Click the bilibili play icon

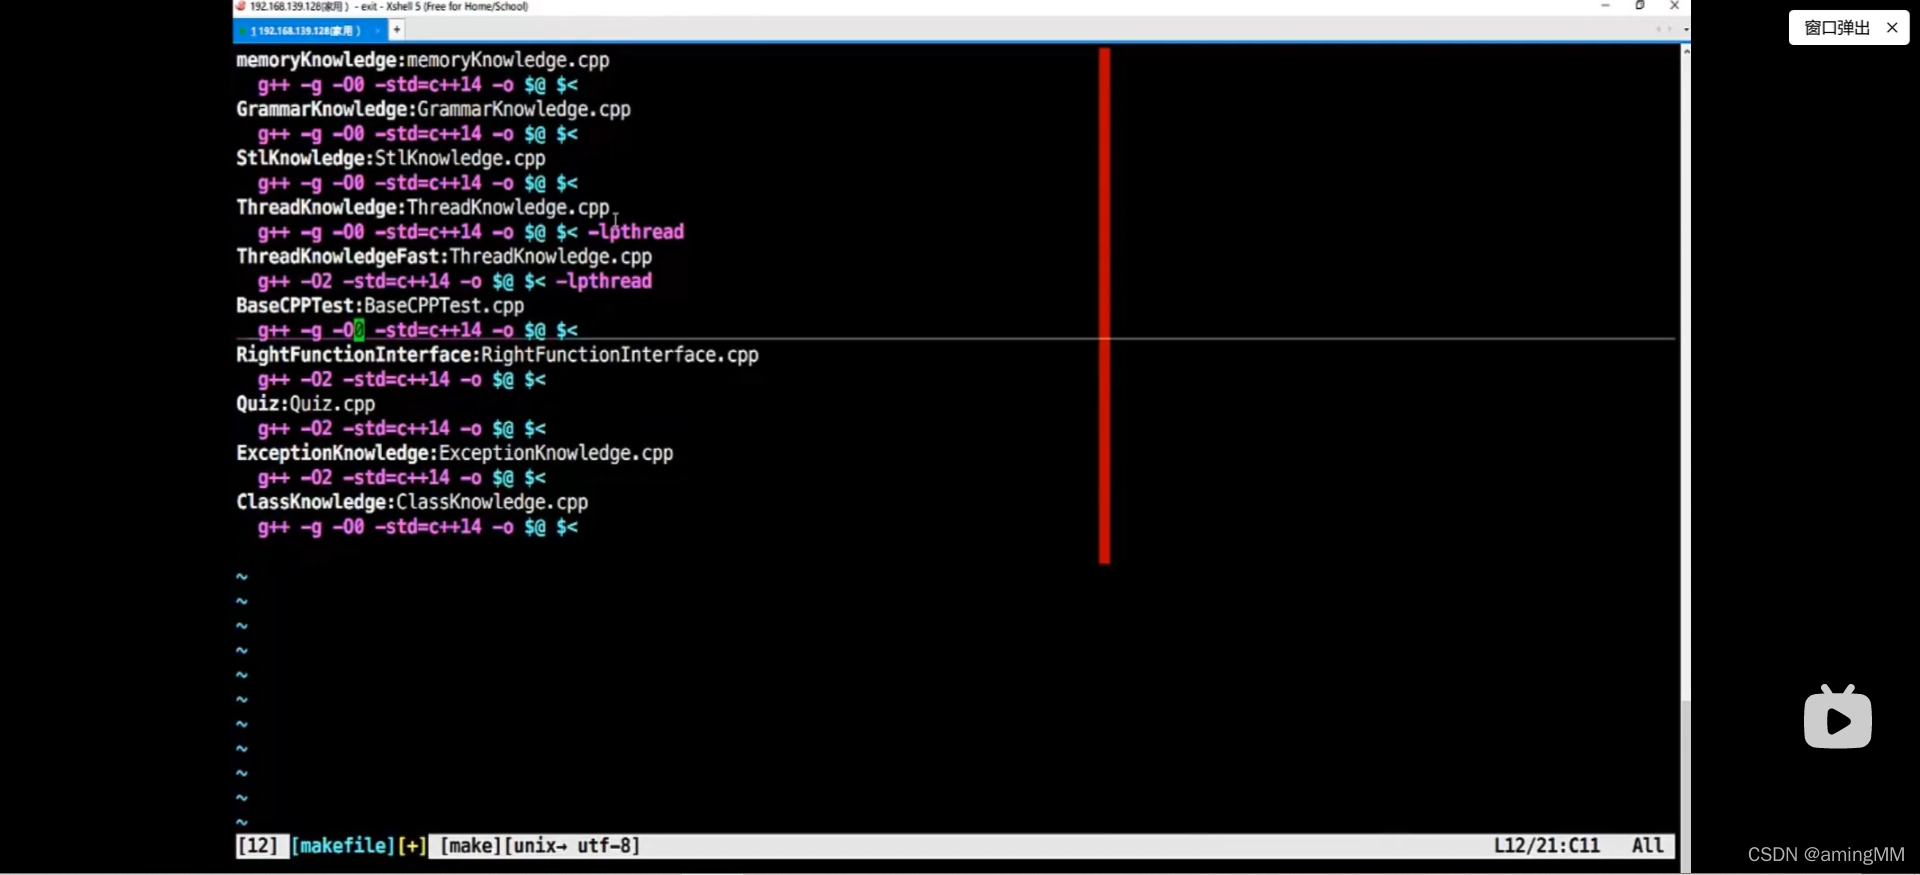[x=1838, y=717]
